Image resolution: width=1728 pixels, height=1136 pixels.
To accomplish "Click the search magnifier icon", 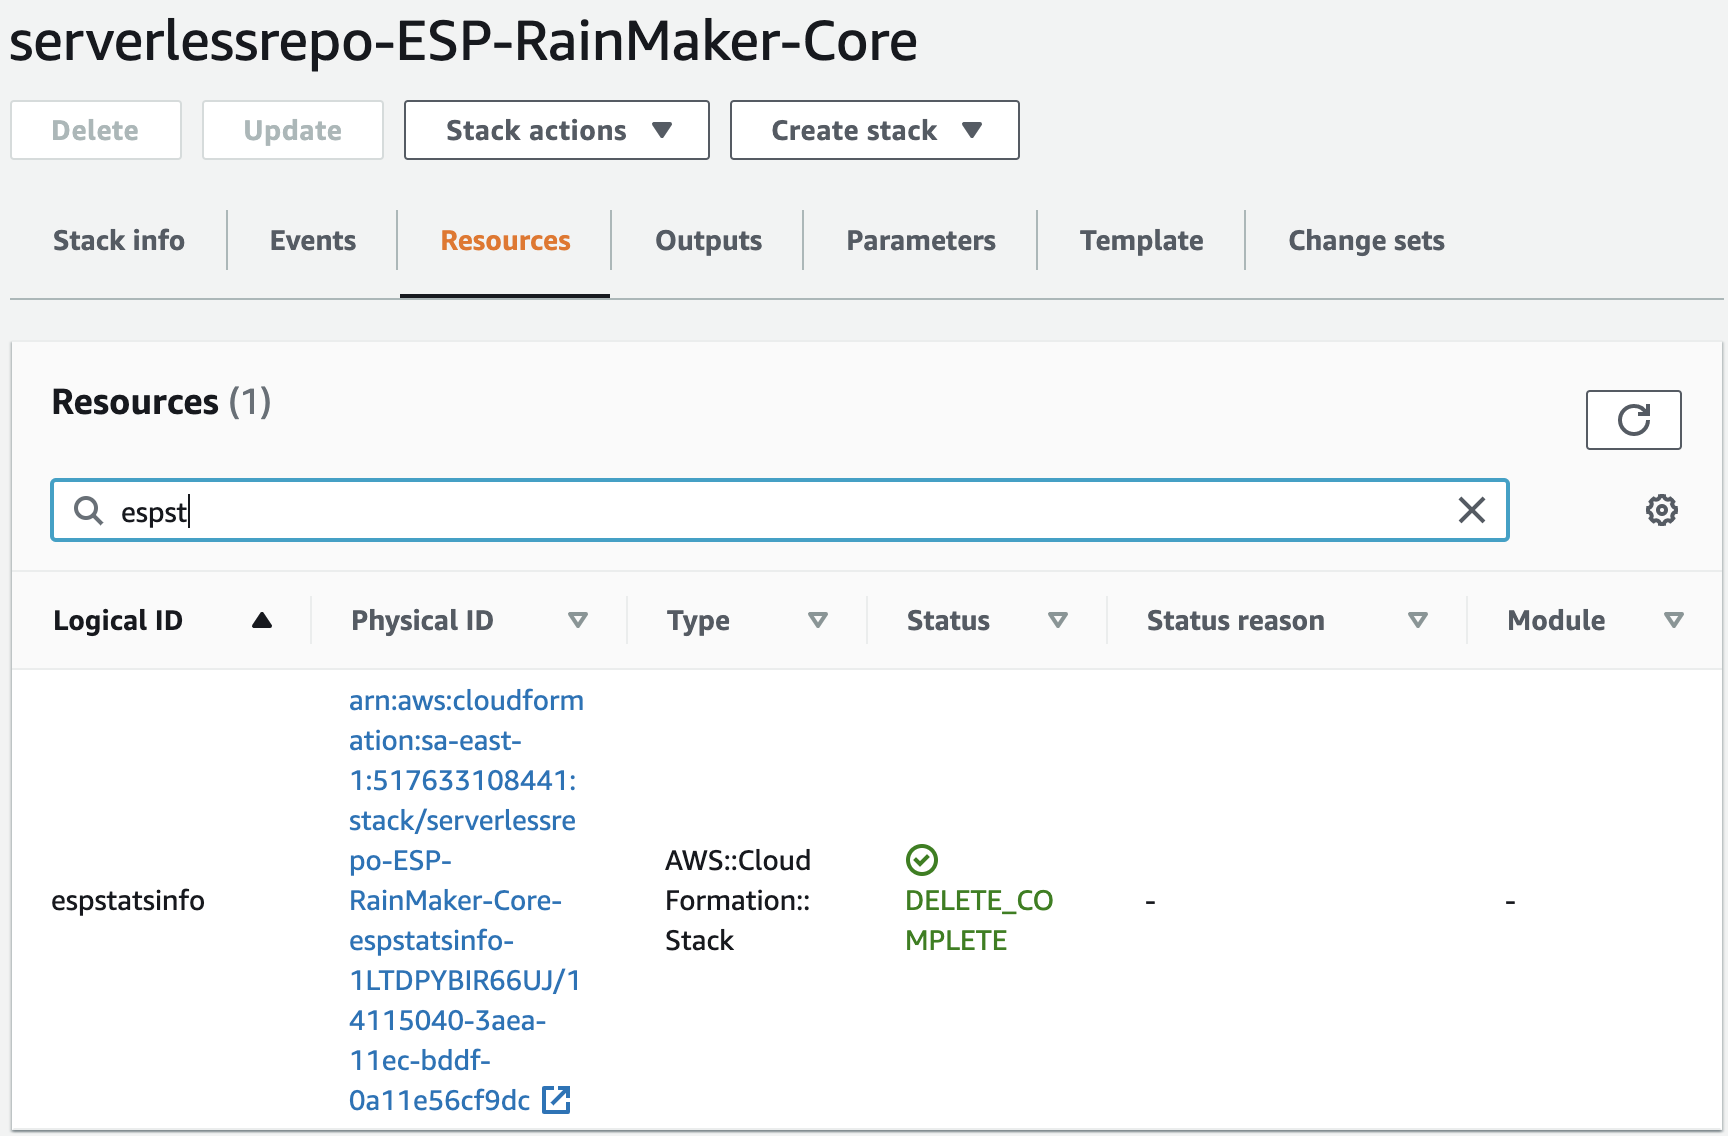I will pos(89,510).
